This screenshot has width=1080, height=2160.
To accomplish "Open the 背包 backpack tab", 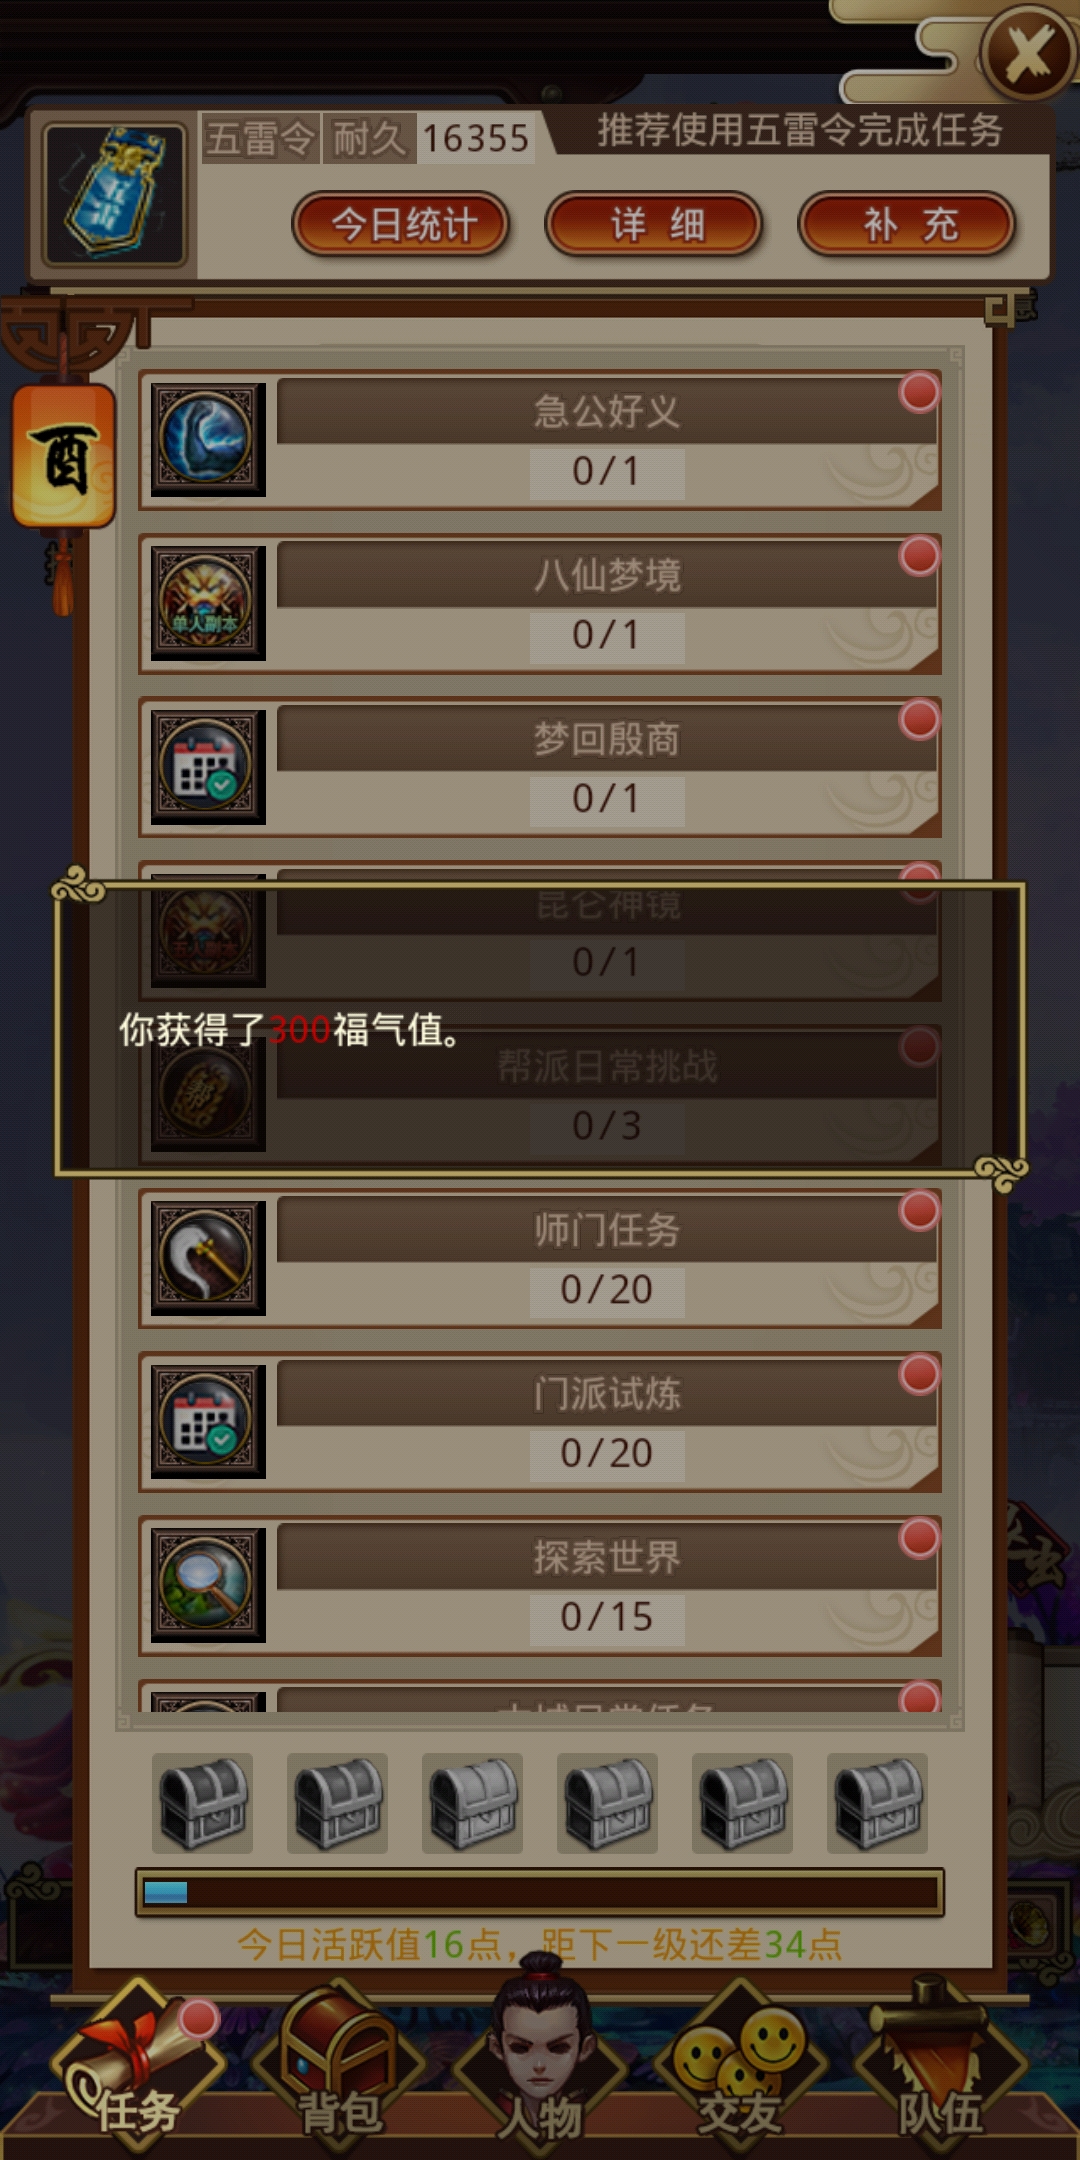I will [339, 2070].
